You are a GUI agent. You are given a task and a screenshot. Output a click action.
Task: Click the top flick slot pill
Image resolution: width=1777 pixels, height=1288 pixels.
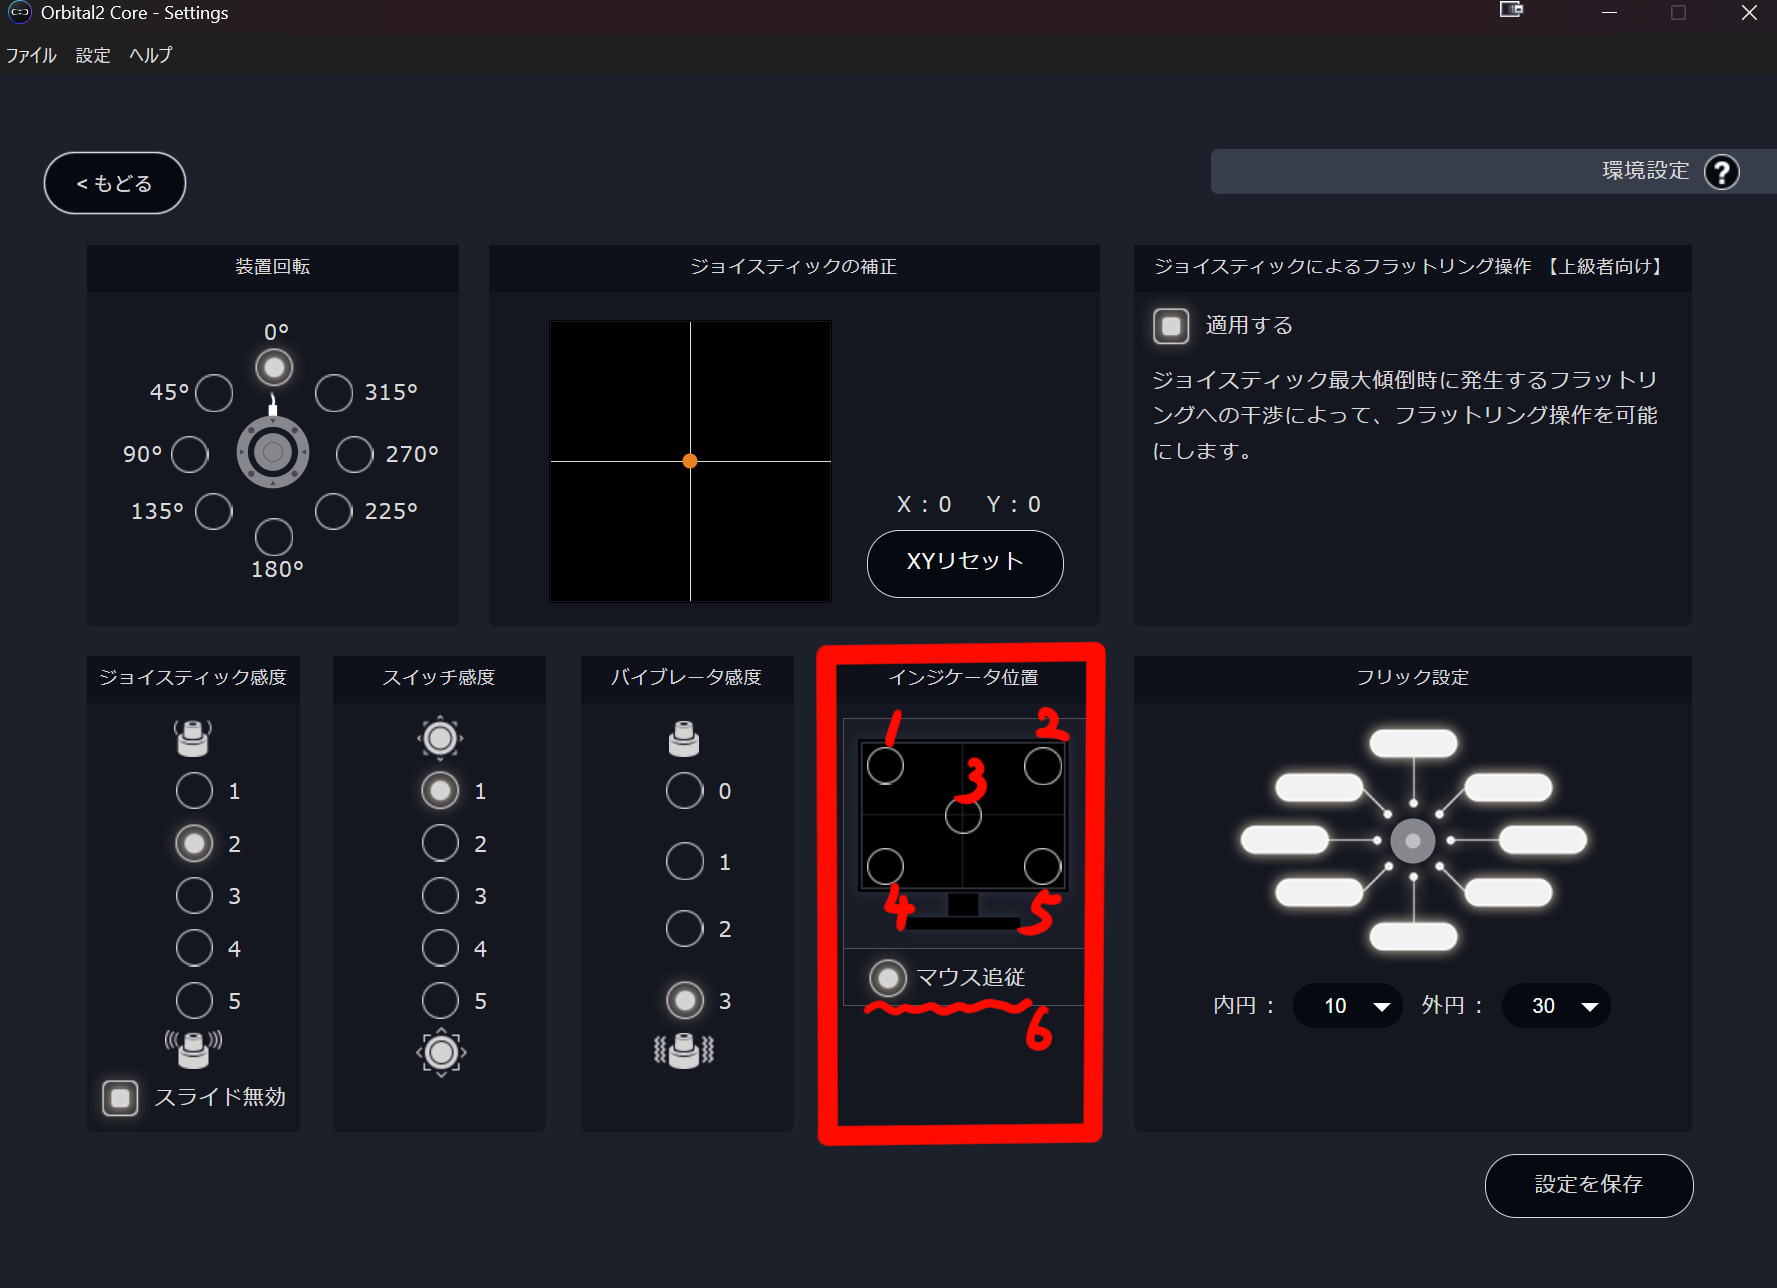[1413, 743]
